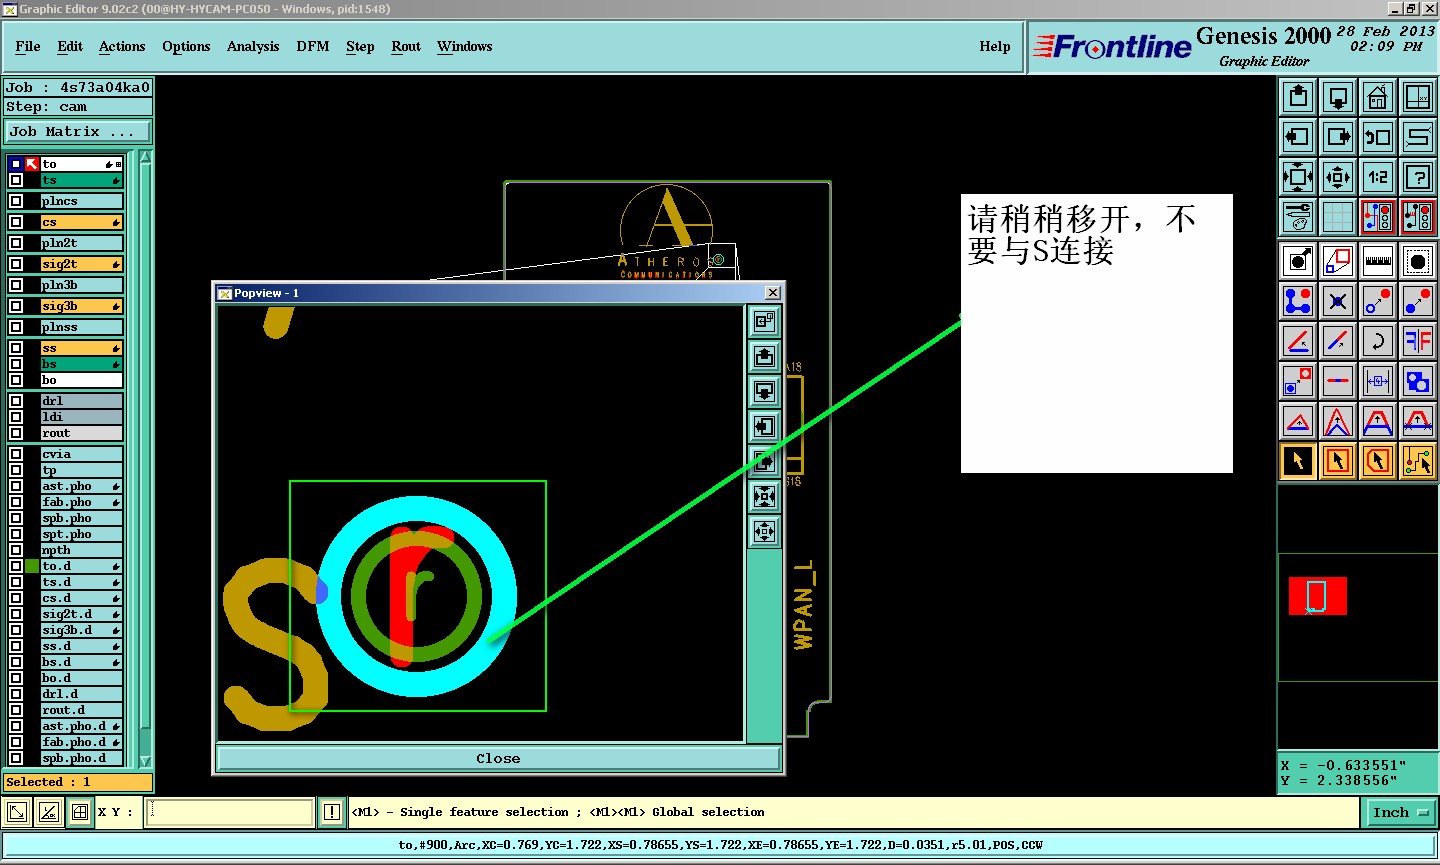Click the overlapping blue circles icon
Screen dimensions: 1440x865
1418,381
